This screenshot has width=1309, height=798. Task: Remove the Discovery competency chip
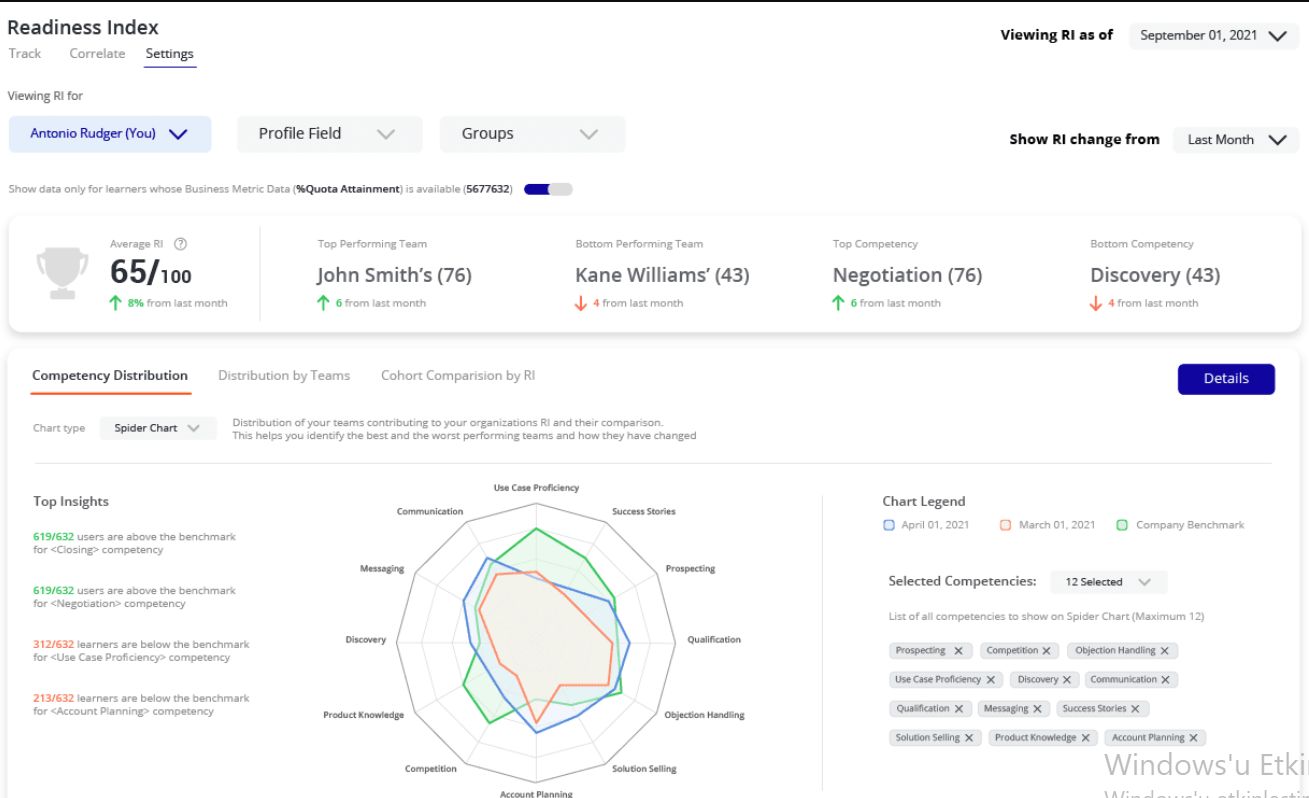(x=1067, y=680)
